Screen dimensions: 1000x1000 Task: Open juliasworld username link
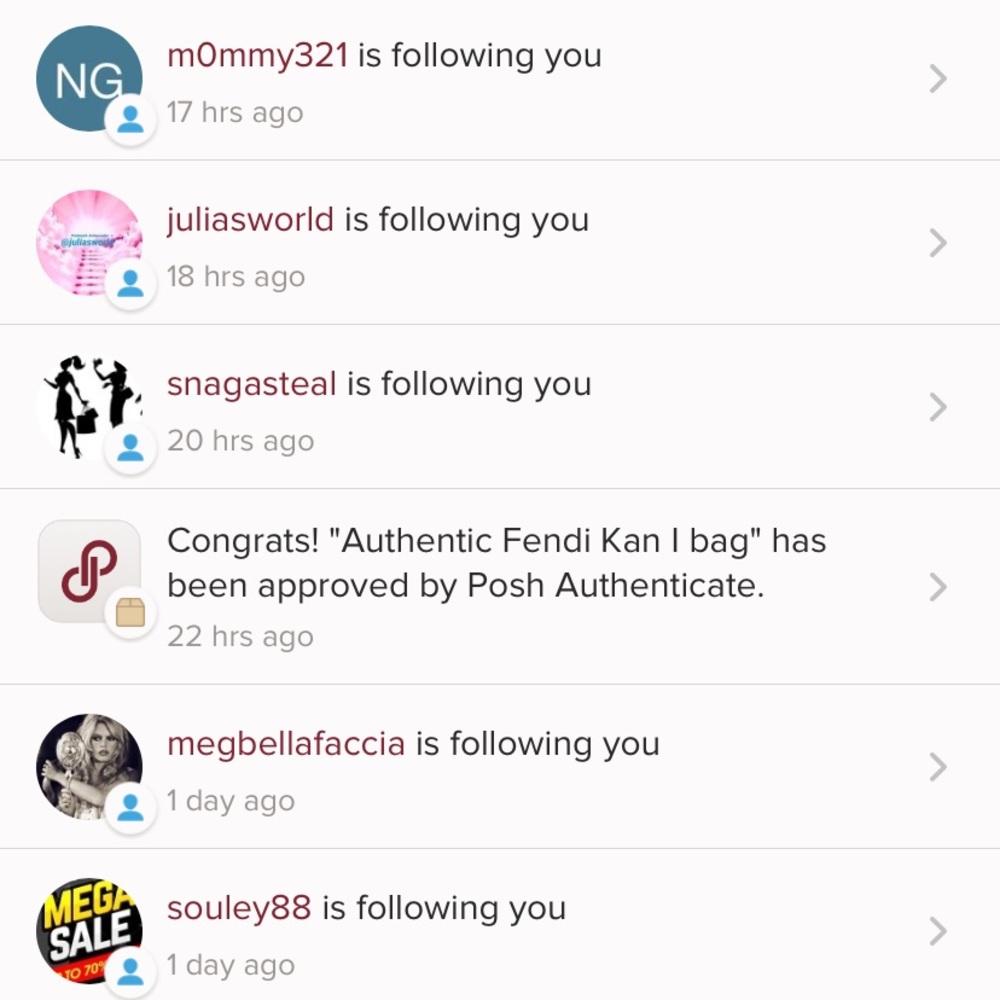(x=250, y=220)
